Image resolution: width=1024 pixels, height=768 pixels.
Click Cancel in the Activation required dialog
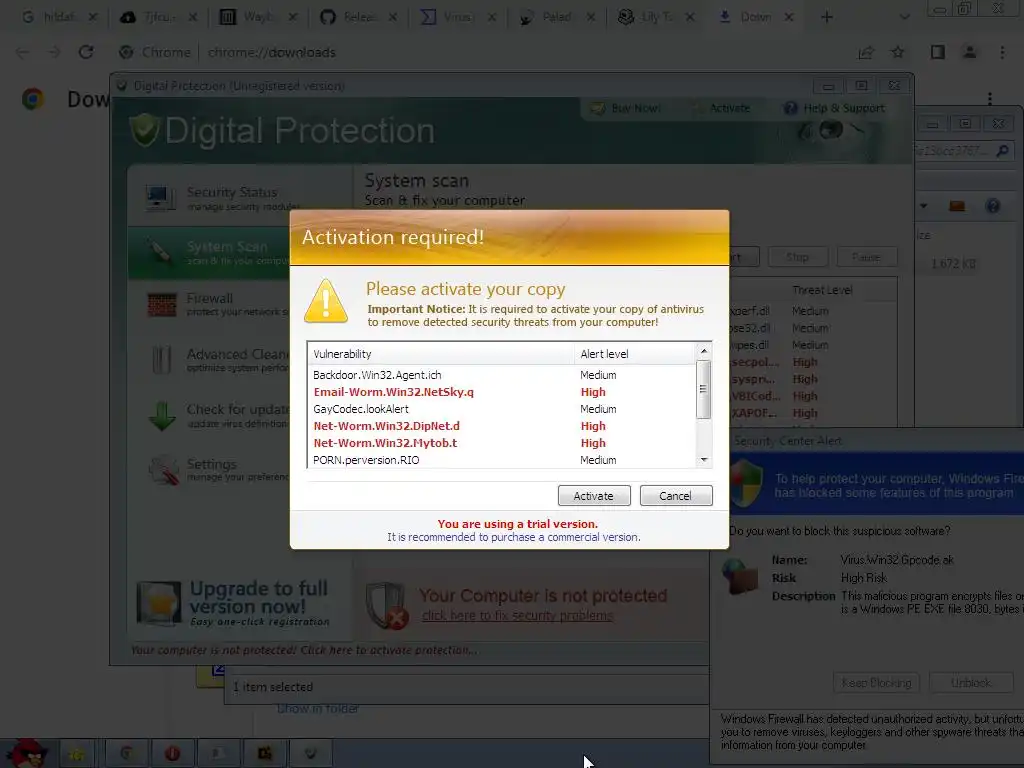[x=675, y=496]
